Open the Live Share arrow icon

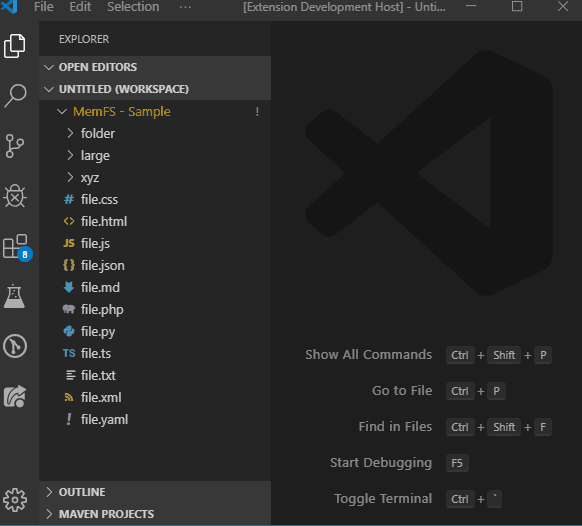15,396
